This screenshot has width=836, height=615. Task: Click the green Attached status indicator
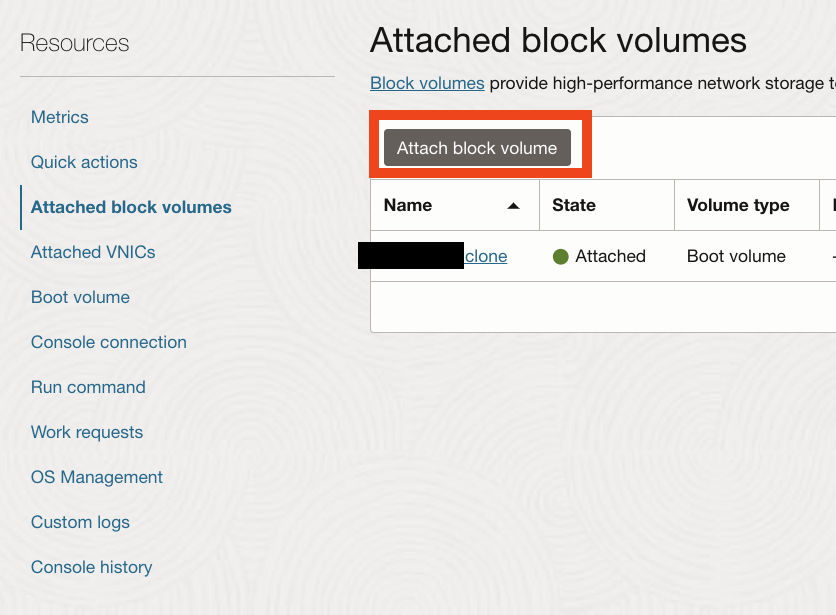[560, 257]
